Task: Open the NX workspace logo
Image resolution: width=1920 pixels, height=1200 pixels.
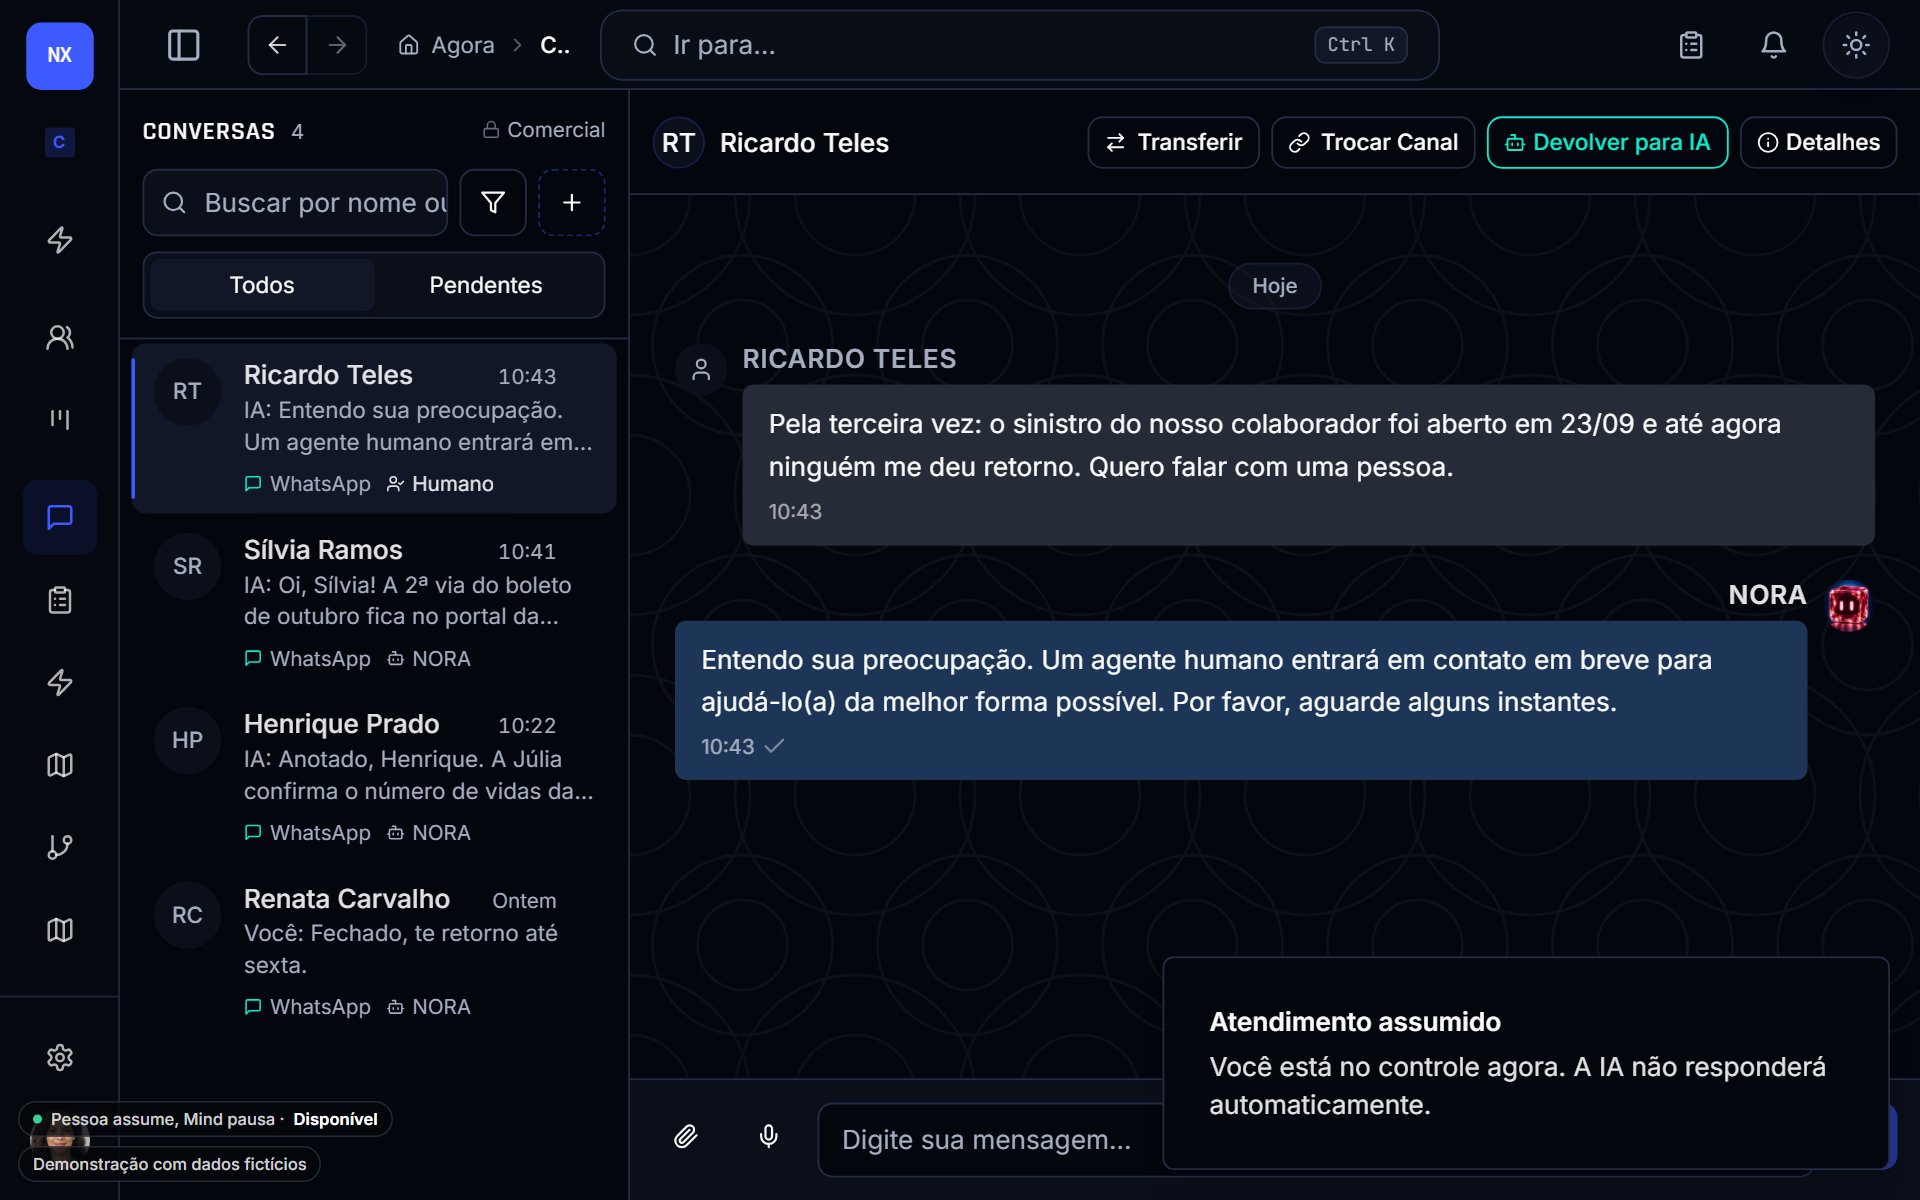Action: click(59, 56)
